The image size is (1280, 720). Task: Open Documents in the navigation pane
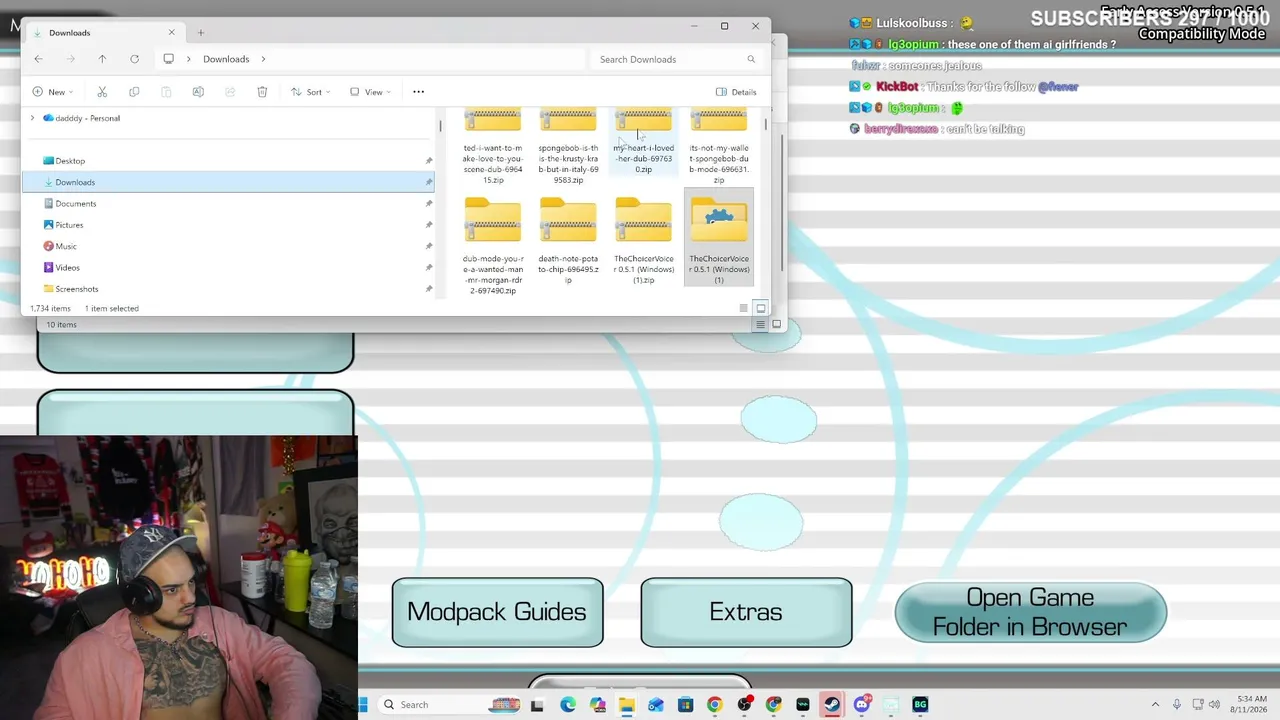click(x=76, y=204)
